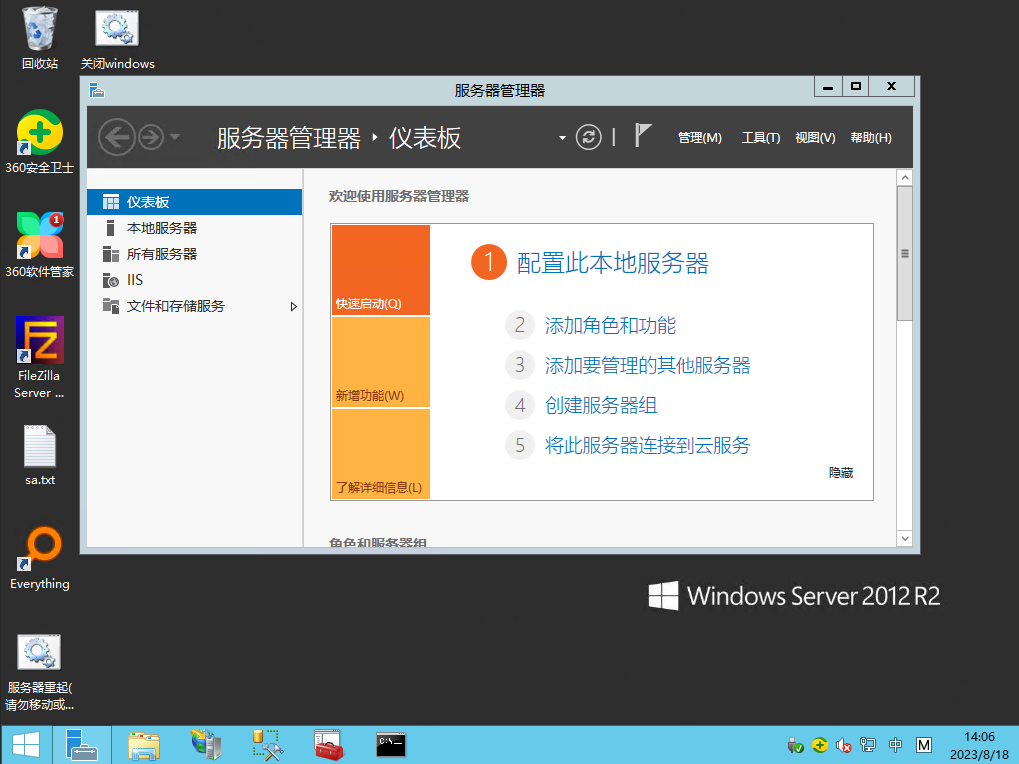Launch Command Prompt from taskbar
1019x764 pixels.
coord(390,744)
